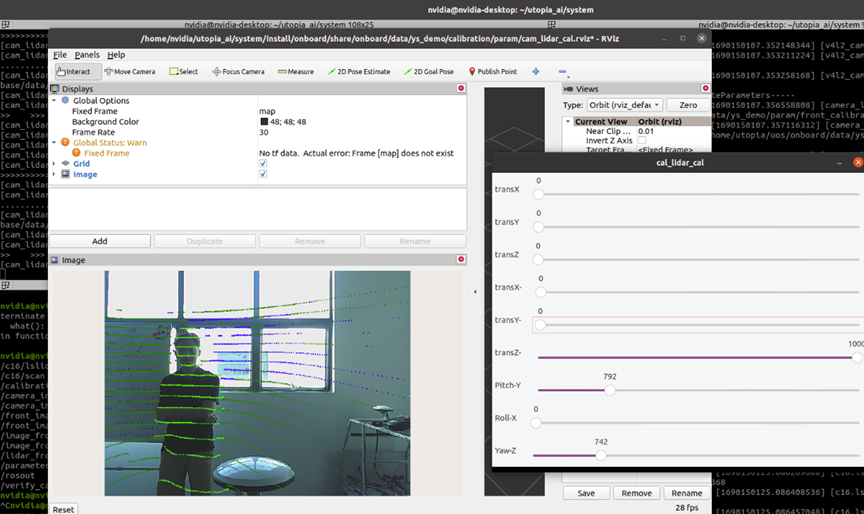Click the Zero view button
Viewport: 864px width, 514px height.
pyautogui.click(x=688, y=105)
